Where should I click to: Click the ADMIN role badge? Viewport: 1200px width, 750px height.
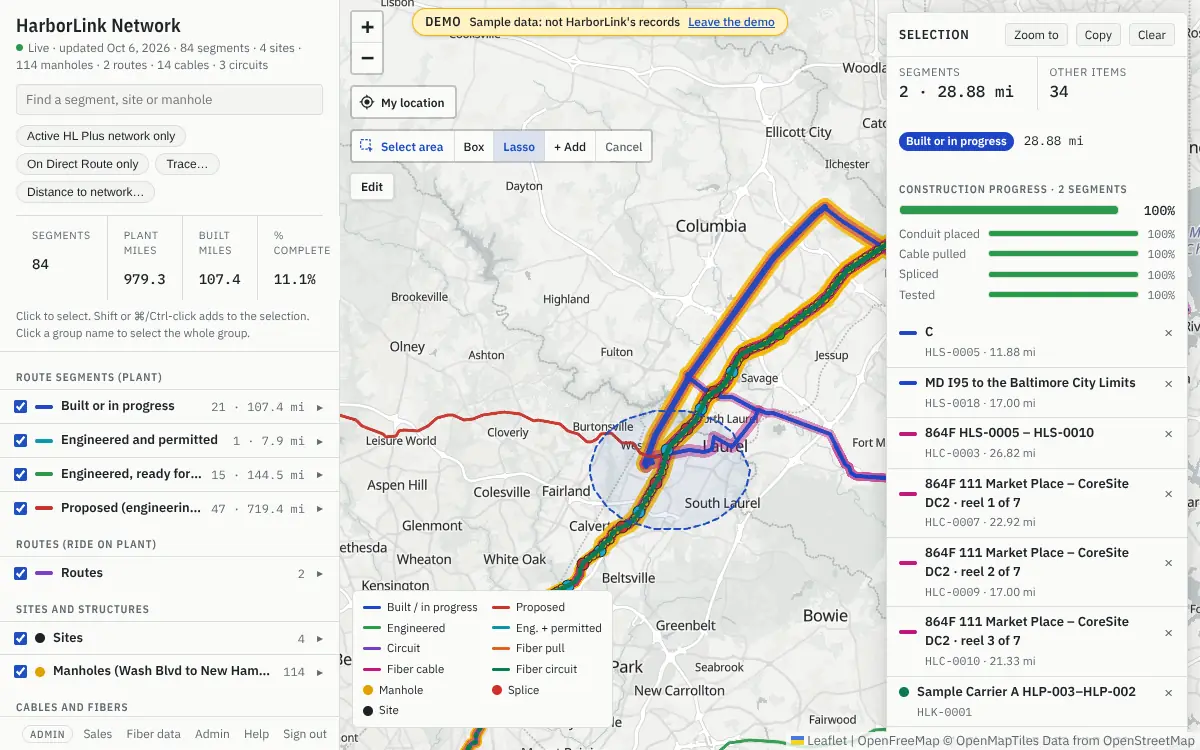[47, 734]
